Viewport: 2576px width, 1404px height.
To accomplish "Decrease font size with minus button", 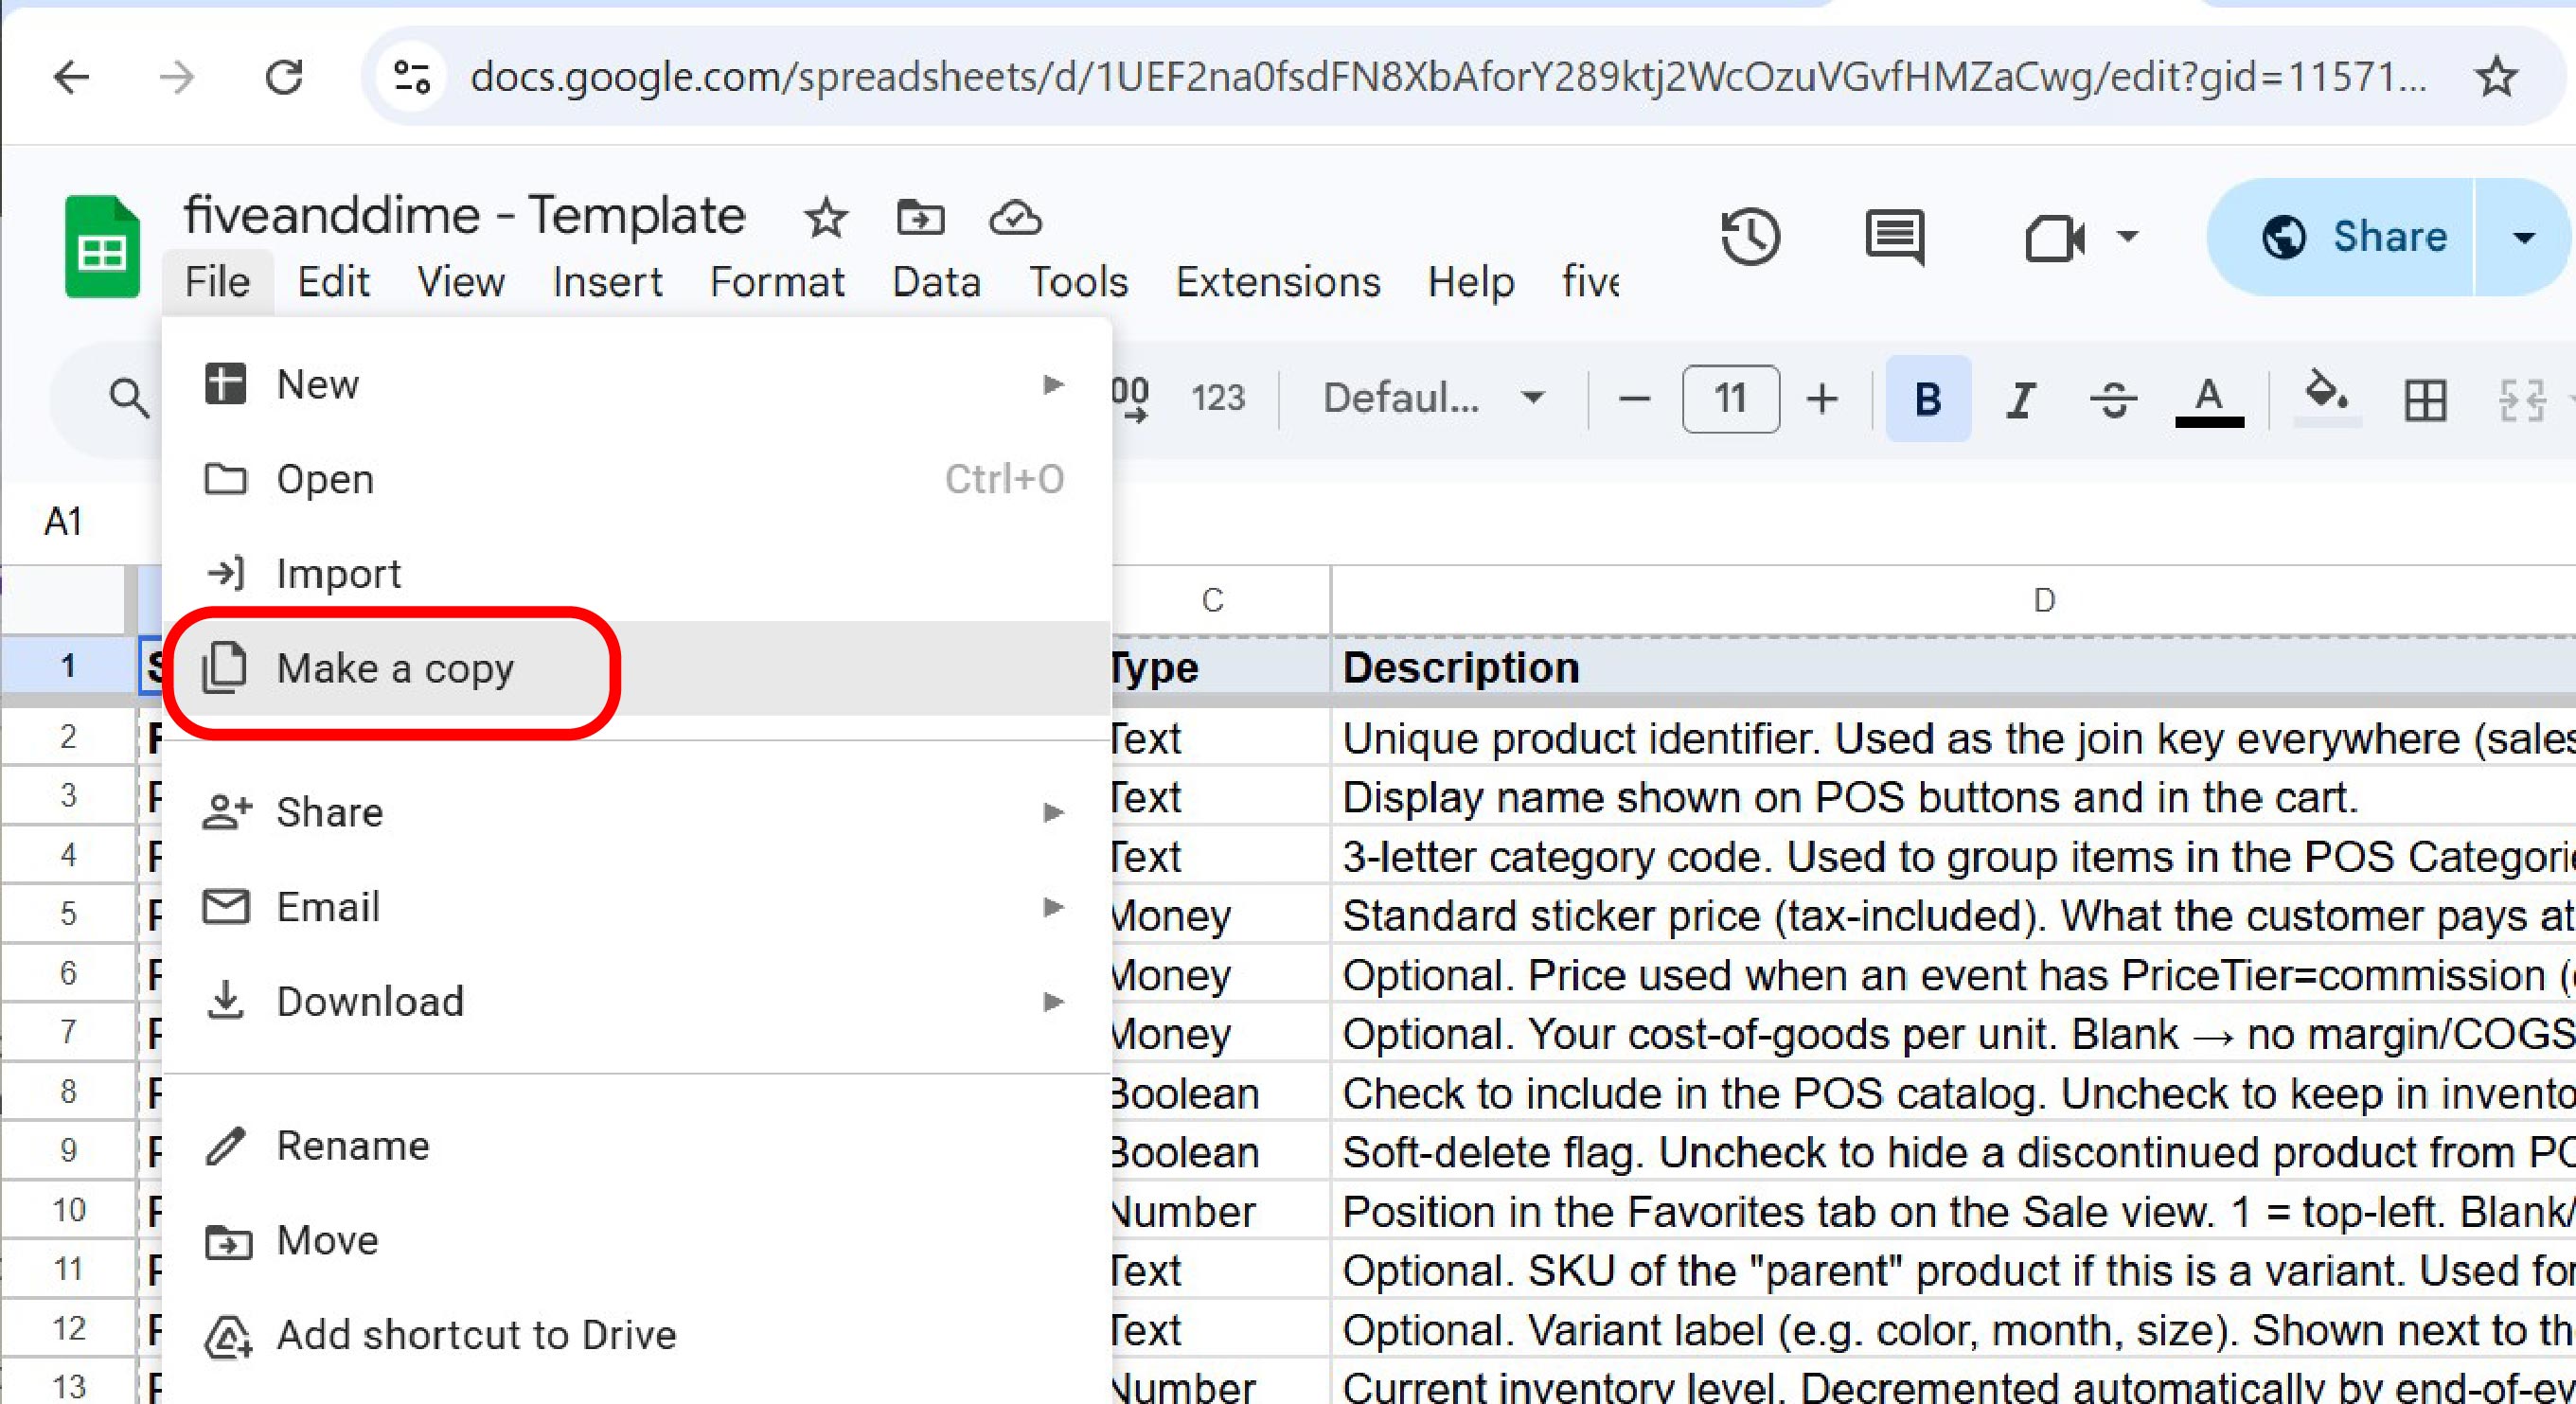I will click(1634, 398).
